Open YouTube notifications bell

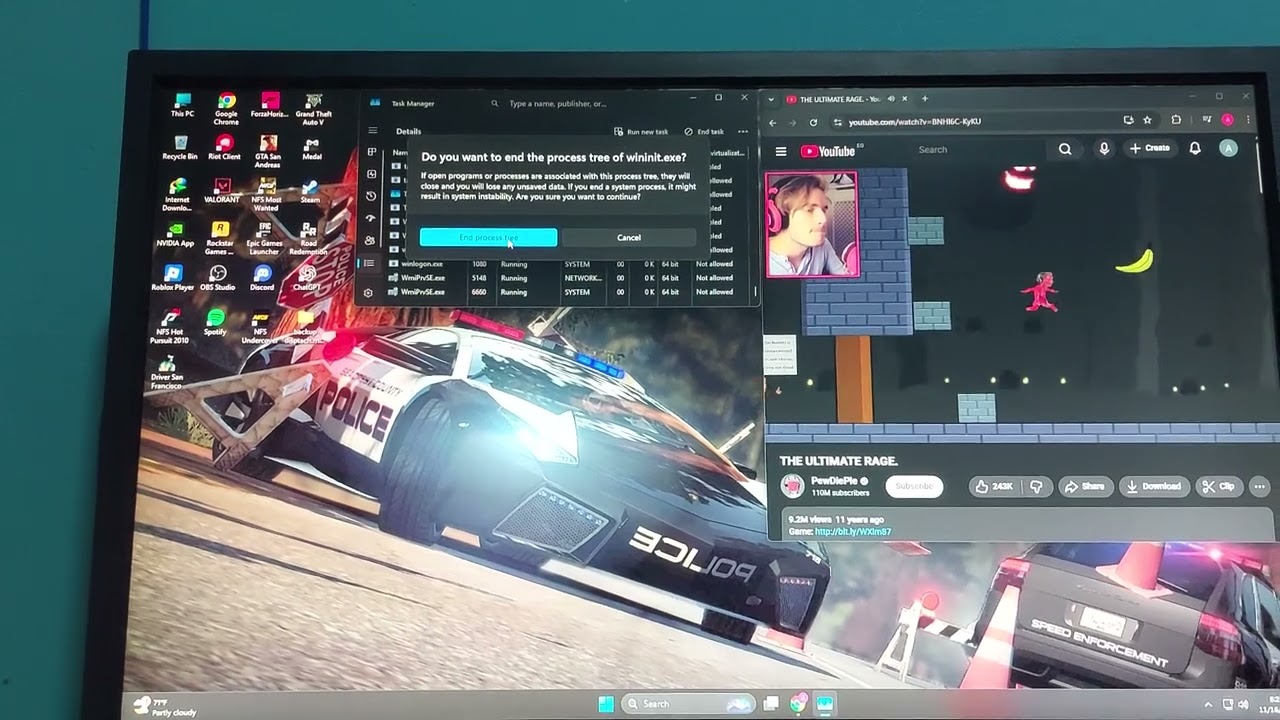[1195, 148]
